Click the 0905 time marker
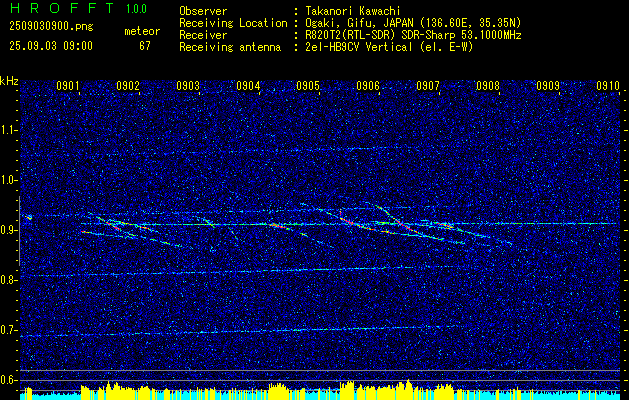This screenshot has width=629, height=400. point(308,86)
